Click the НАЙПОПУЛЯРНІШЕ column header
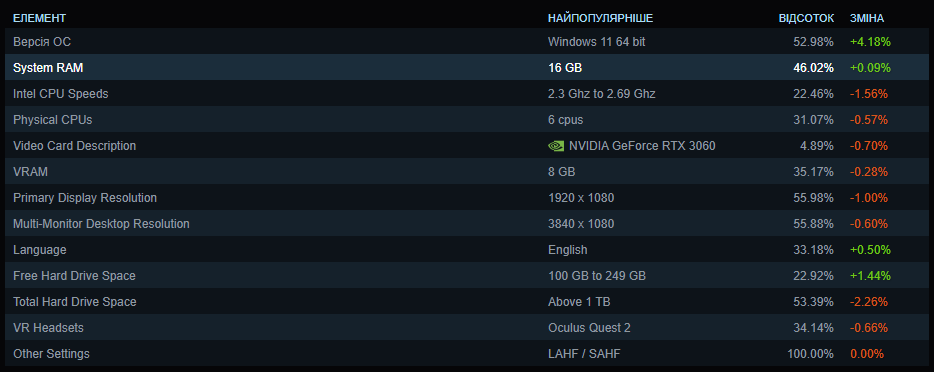Image resolution: width=934 pixels, height=372 pixels. pyautogui.click(x=600, y=18)
